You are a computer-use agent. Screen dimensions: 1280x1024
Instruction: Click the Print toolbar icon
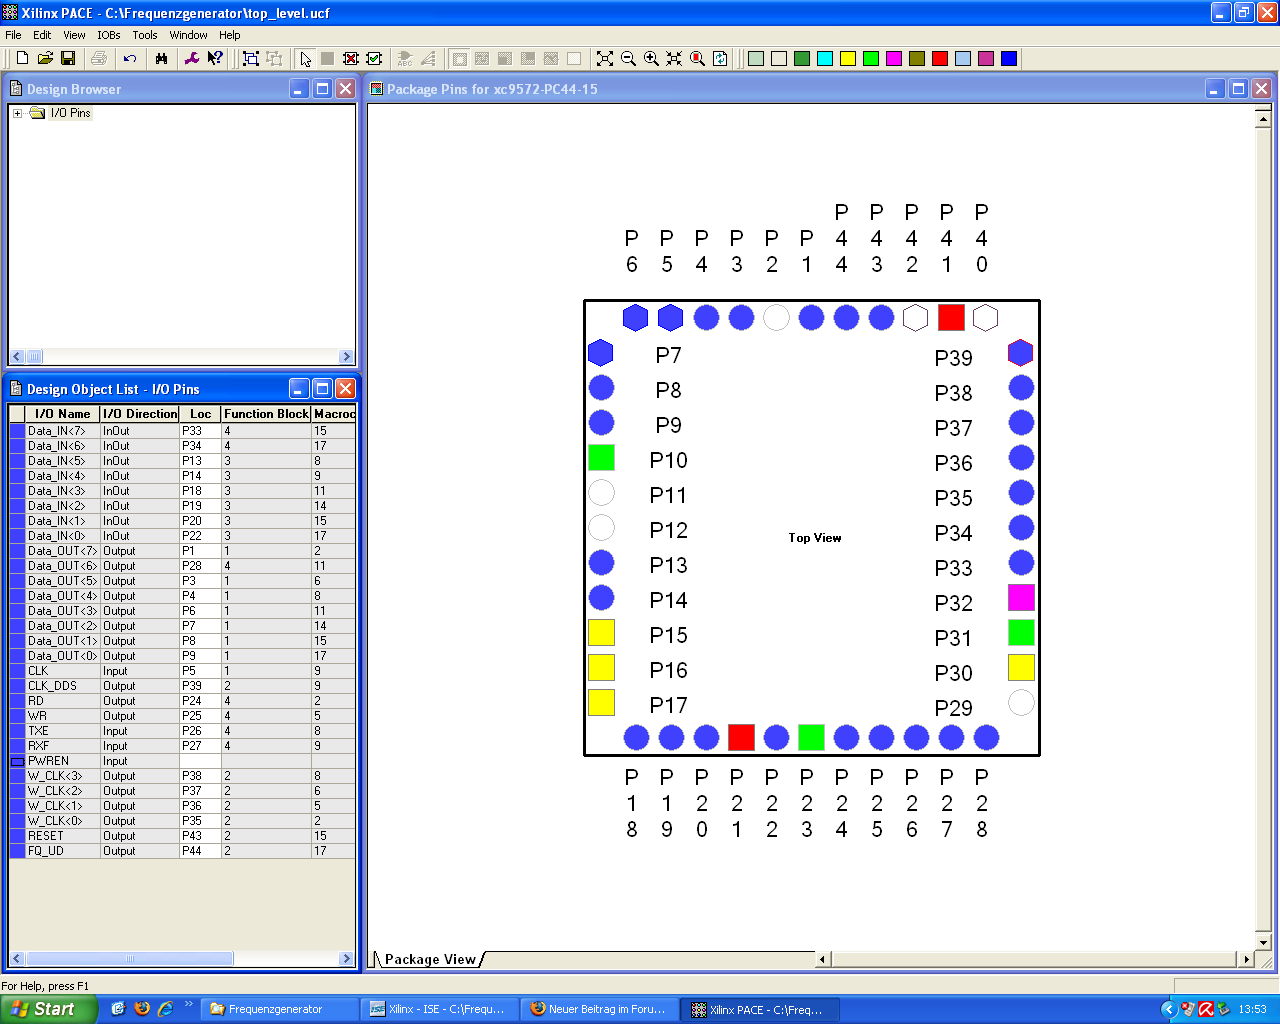(x=99, y=59)
